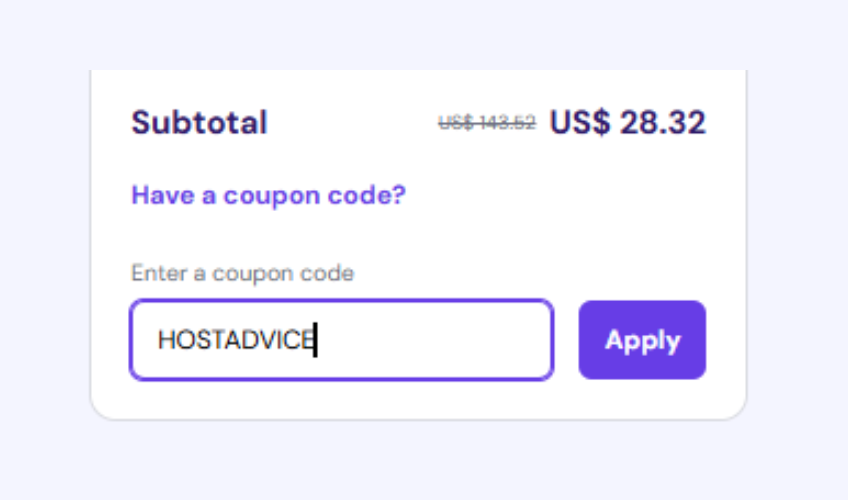Screen dimensions: 848x500
Task: Click the word "Subtotal" in the card
Action: point(199,123)
